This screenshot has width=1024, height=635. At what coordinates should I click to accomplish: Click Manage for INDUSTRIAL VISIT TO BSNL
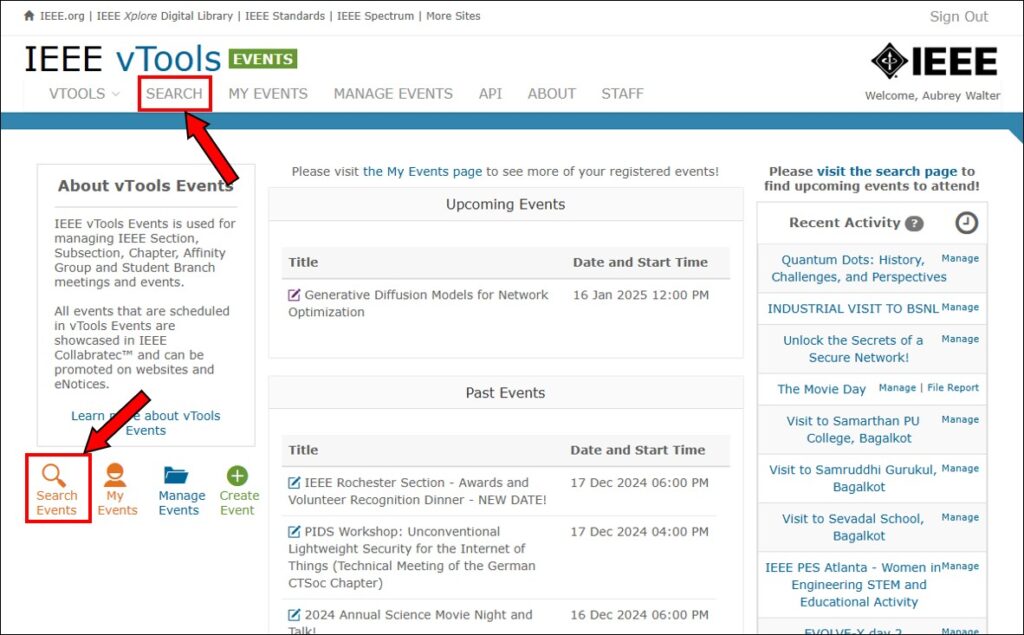click(960, 307)
